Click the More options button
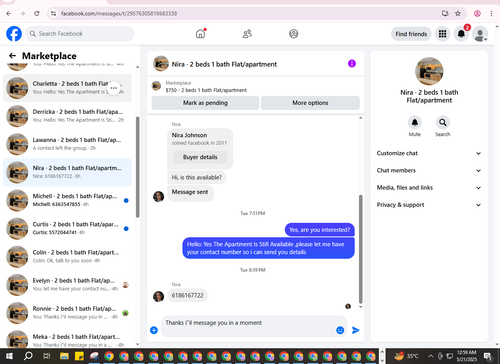The image size is (500, 364). [x=310, y=103]
